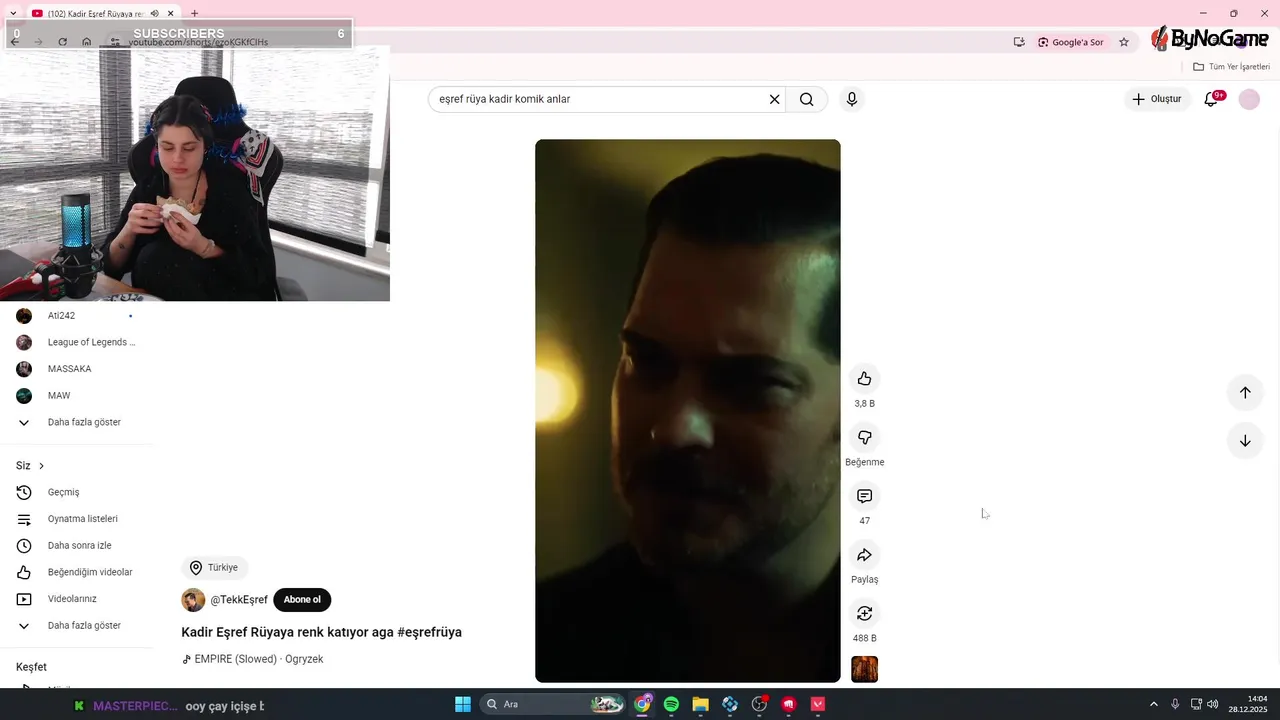The height and width of the screenshot is (720, 1280).
Task: Open the Remix icon showing 488 B
Action: [864, 613]
